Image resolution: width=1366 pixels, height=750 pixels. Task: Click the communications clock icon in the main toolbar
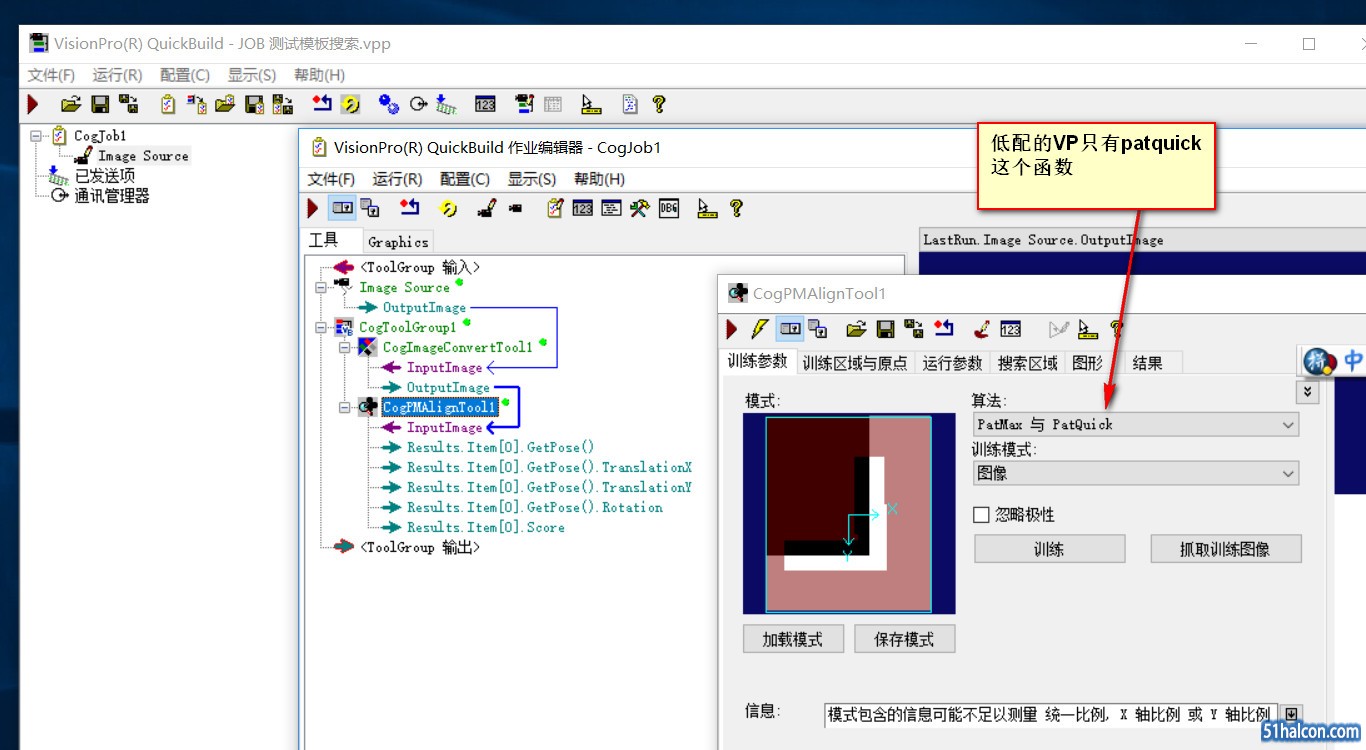pos(418,104)
